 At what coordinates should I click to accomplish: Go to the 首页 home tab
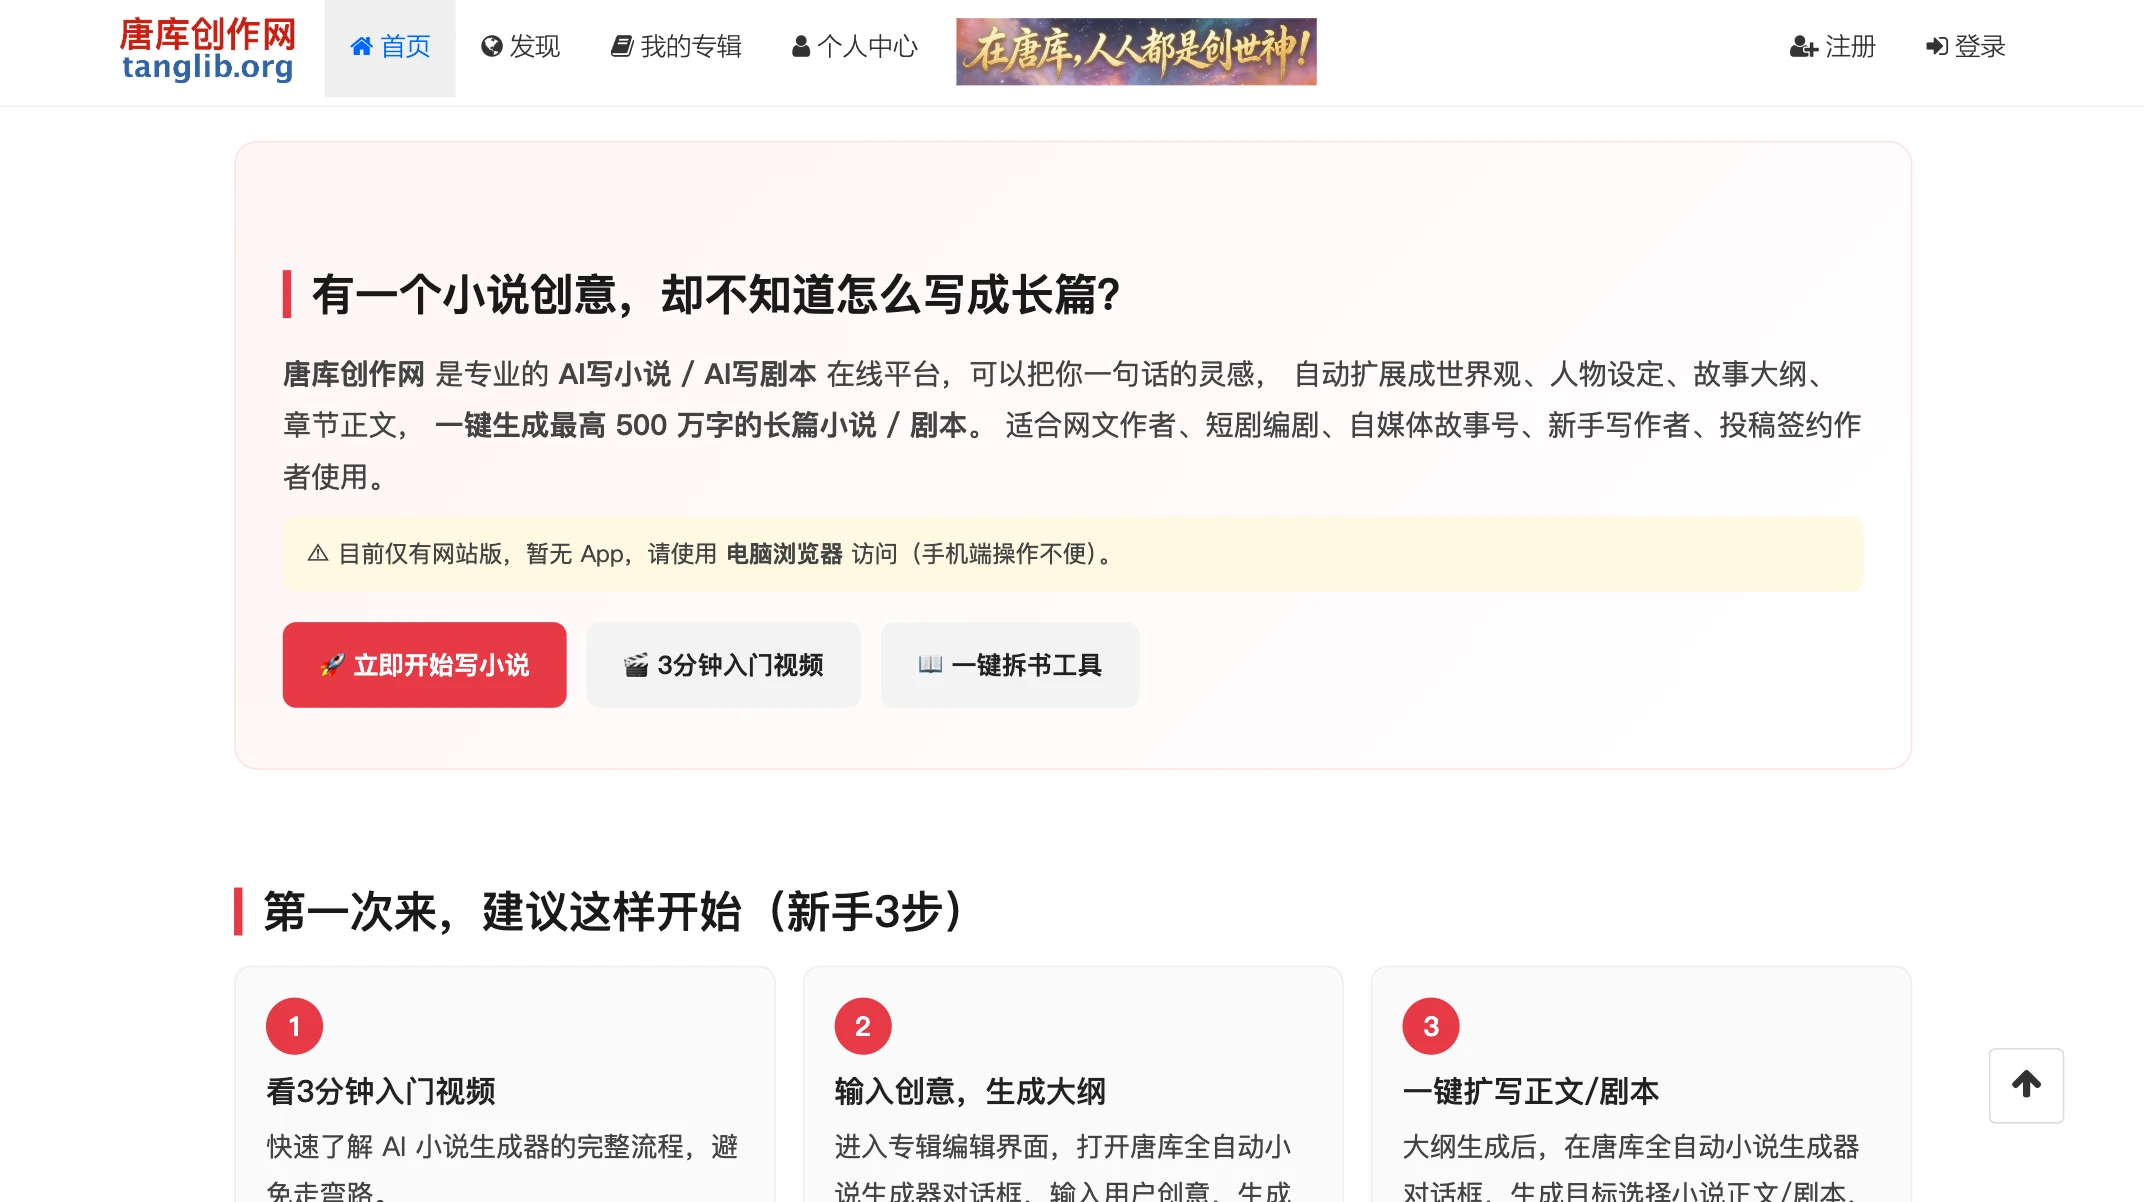click(x=390, y=48)
